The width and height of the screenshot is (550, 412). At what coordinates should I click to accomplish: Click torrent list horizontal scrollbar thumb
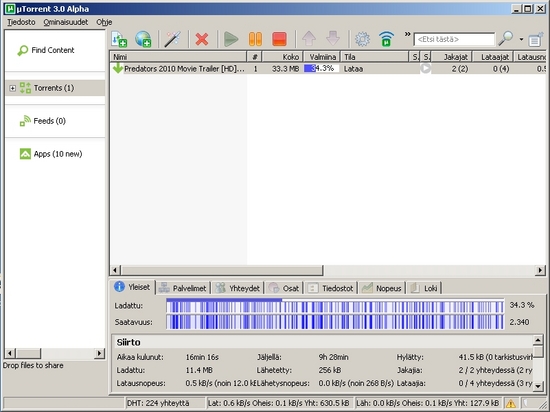(221, 270)
